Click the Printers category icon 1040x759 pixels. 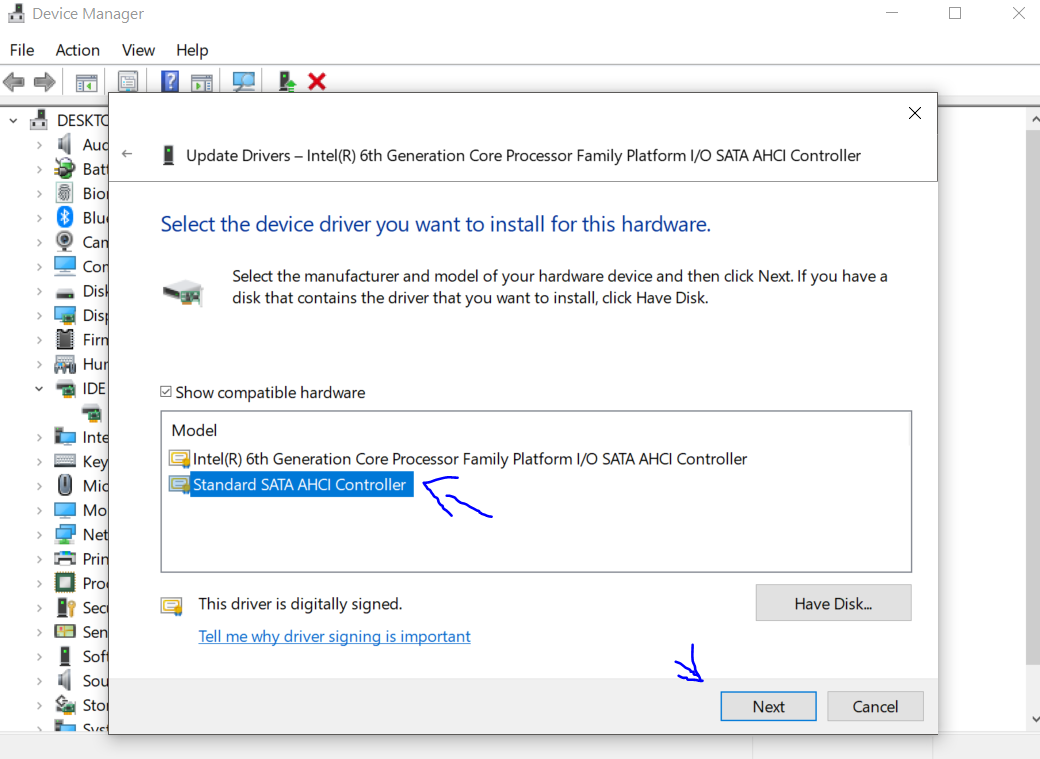pyautogui.click(x=64, y=558)
